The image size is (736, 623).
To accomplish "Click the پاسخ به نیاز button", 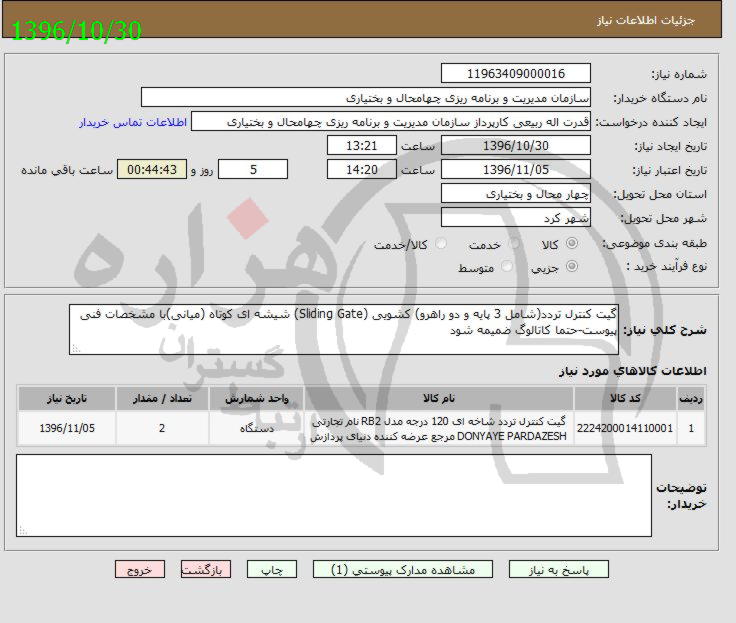I will (x=559, y=569).
